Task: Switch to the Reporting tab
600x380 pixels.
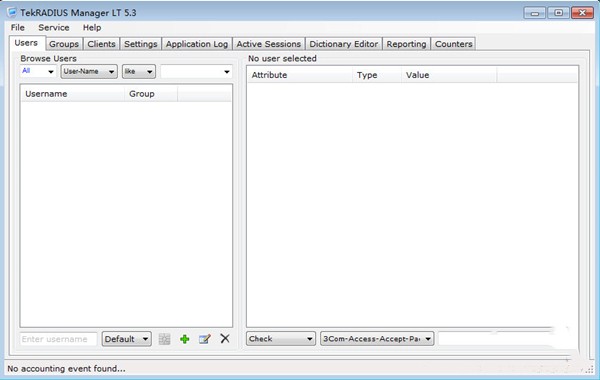Action: click(406, 44)
